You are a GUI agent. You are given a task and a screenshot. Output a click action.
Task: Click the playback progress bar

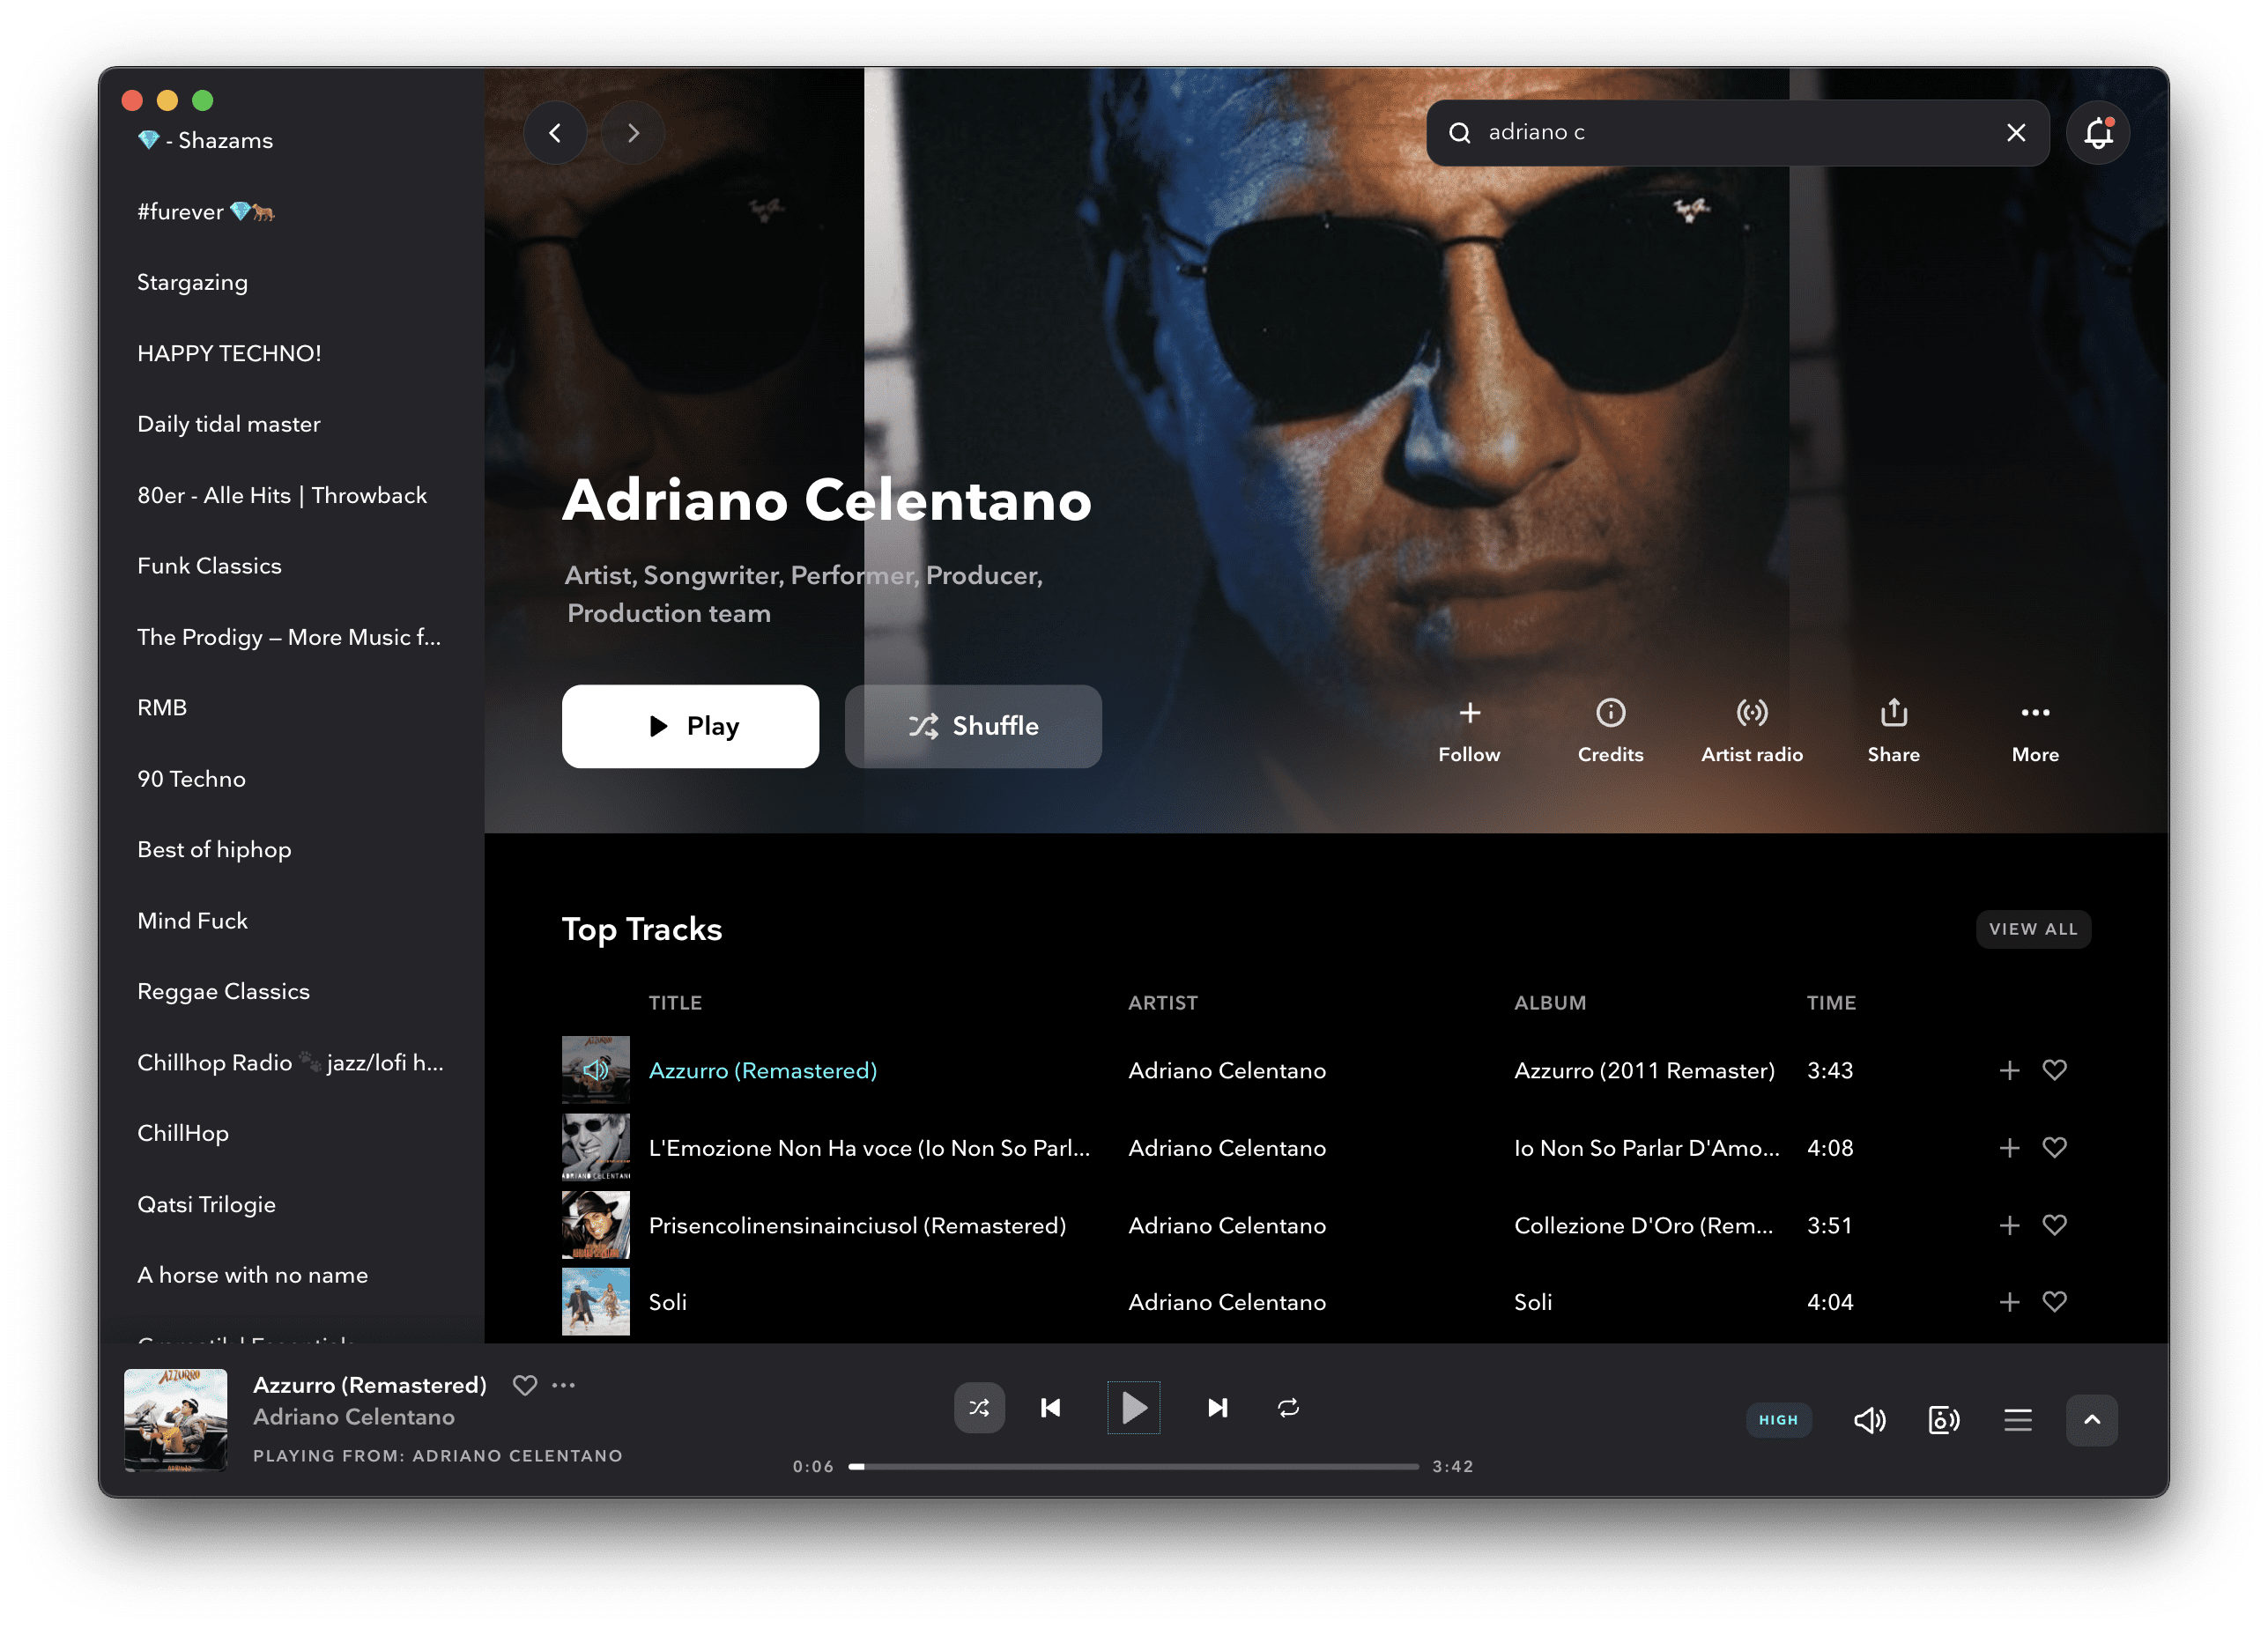point(1134,1466)
